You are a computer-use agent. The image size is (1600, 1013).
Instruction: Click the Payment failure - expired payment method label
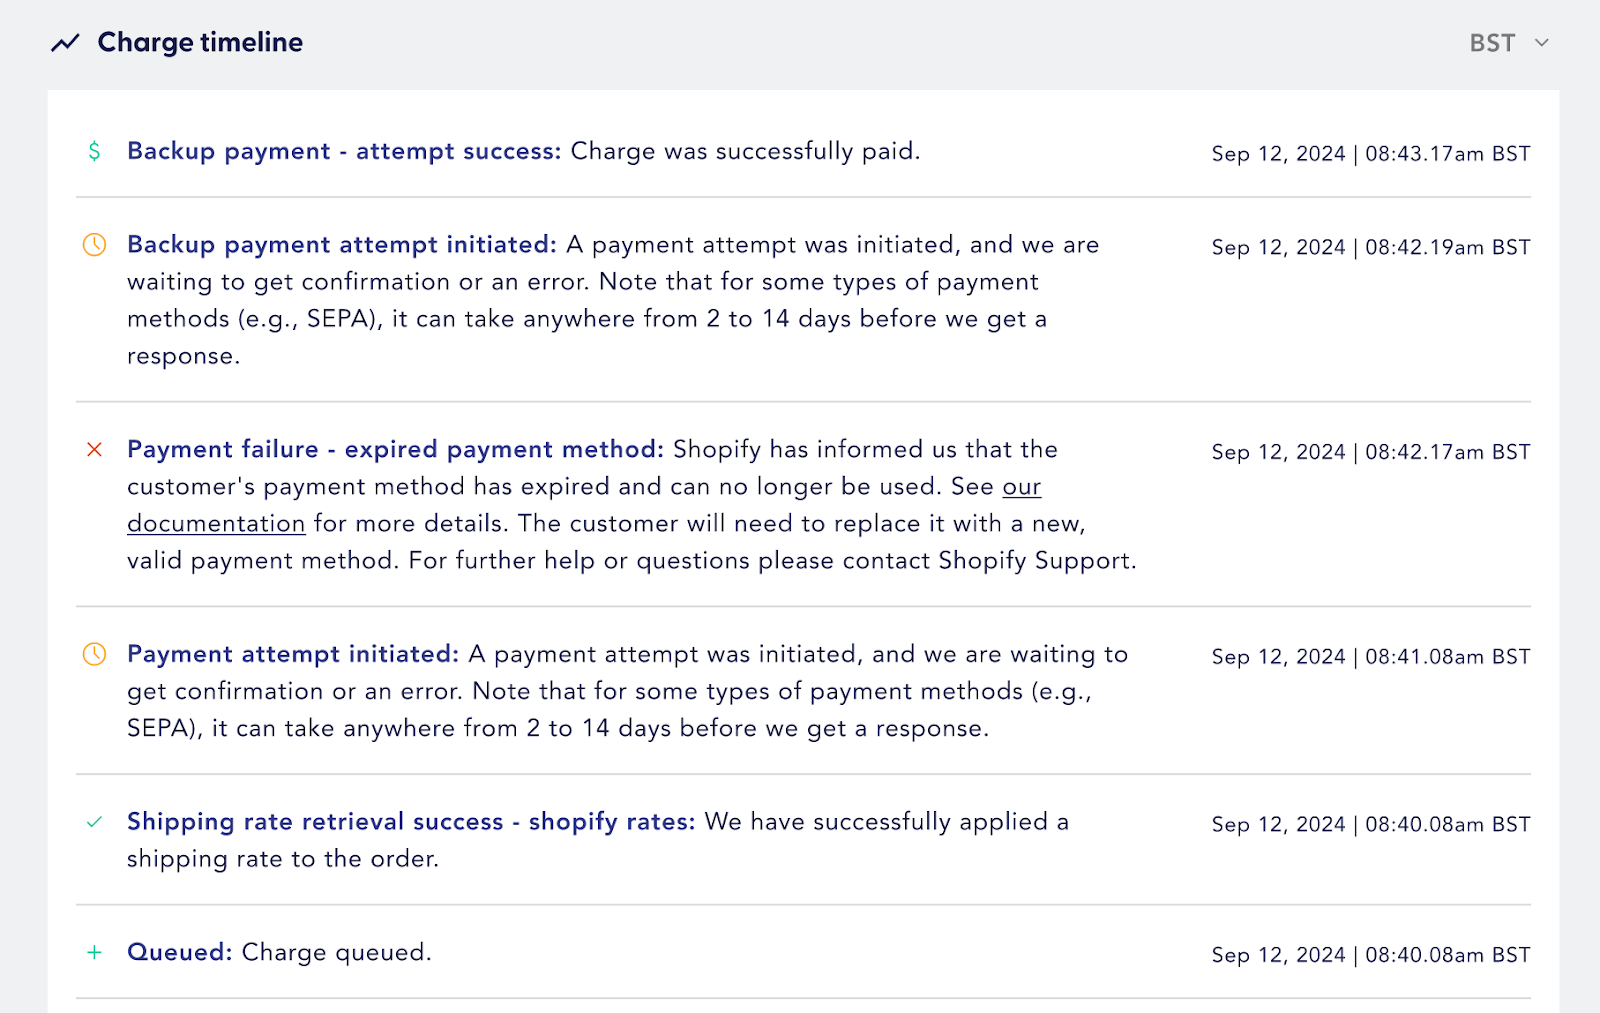[395, 449]
